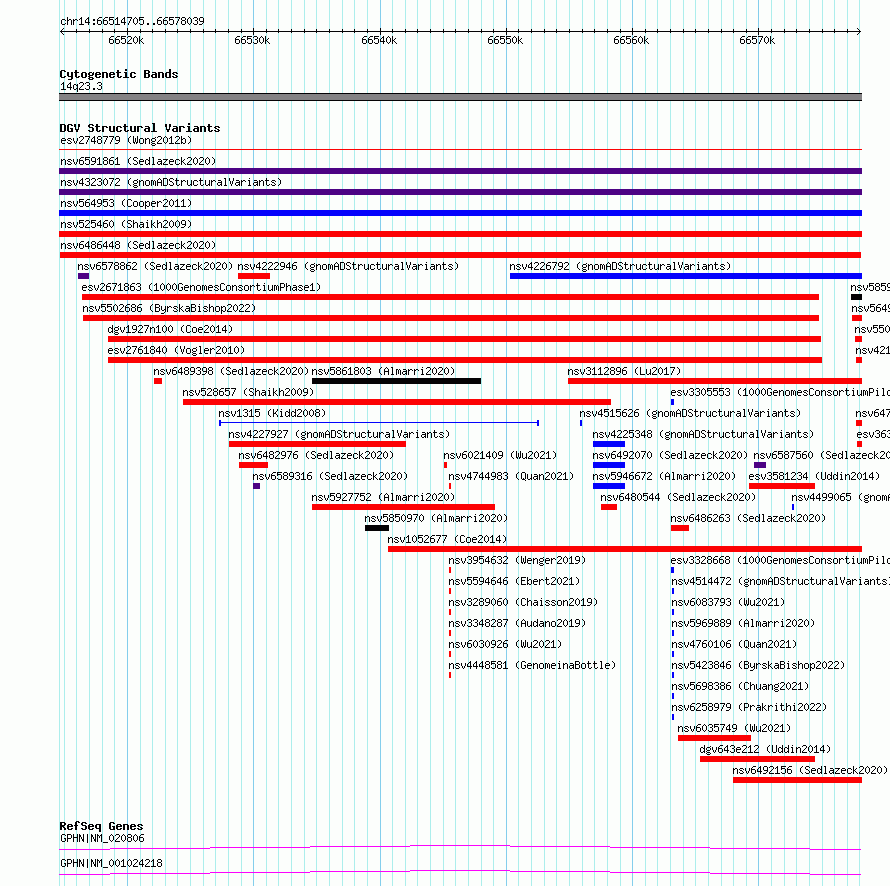
Task: Open the nsv6482976 (Sedlazeck2020) label
Action: click(x=316, y=455)
